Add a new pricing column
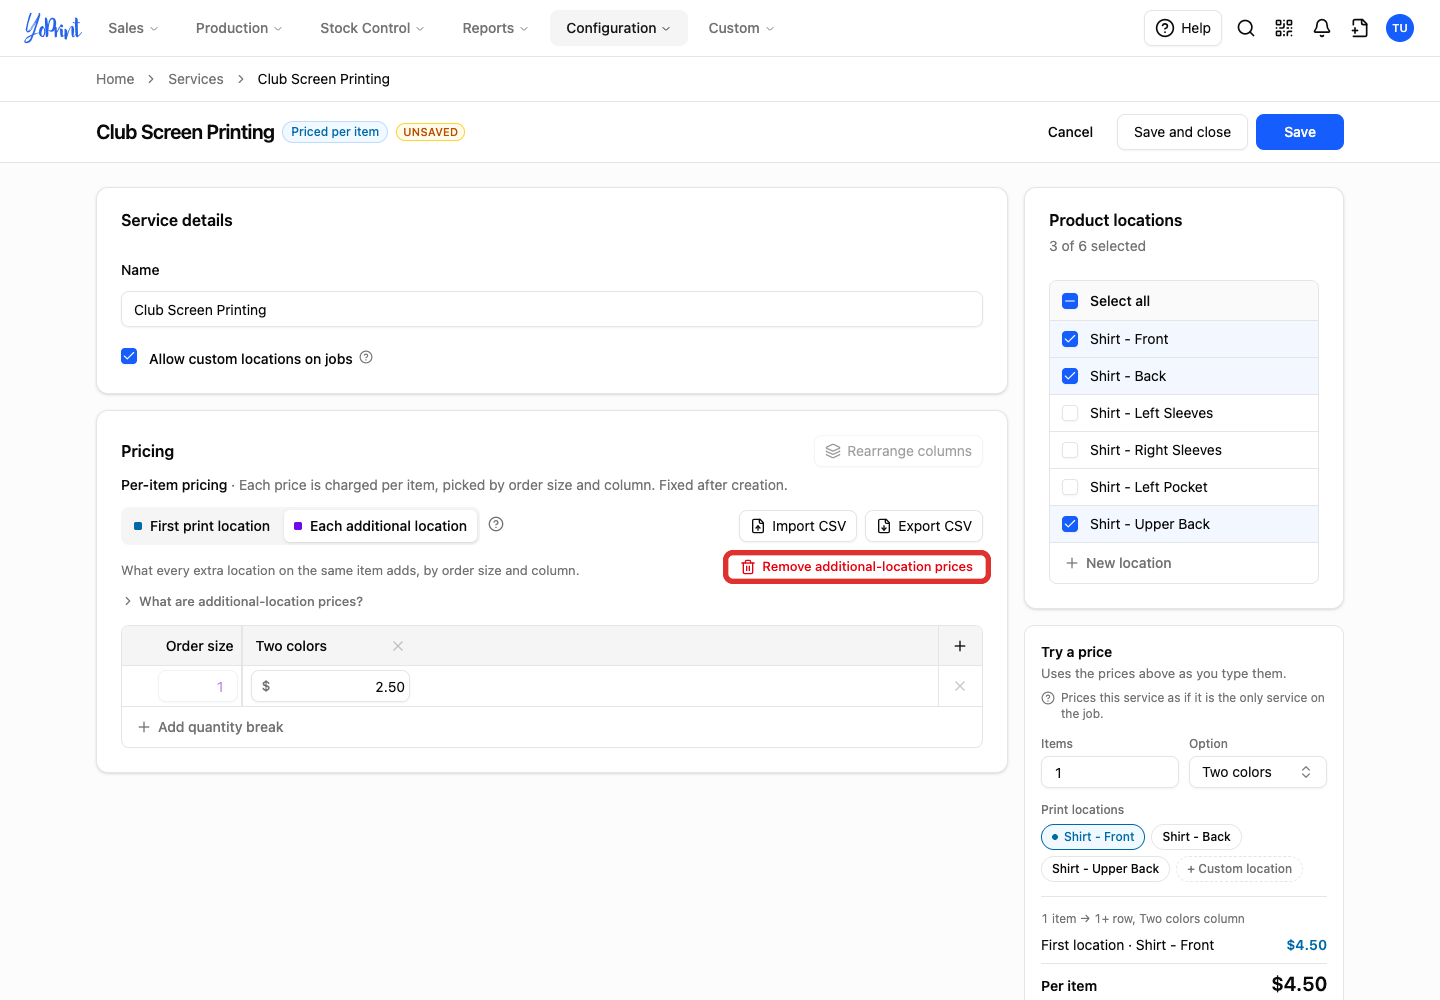1440x1000 pixels. tap(960, 646)
